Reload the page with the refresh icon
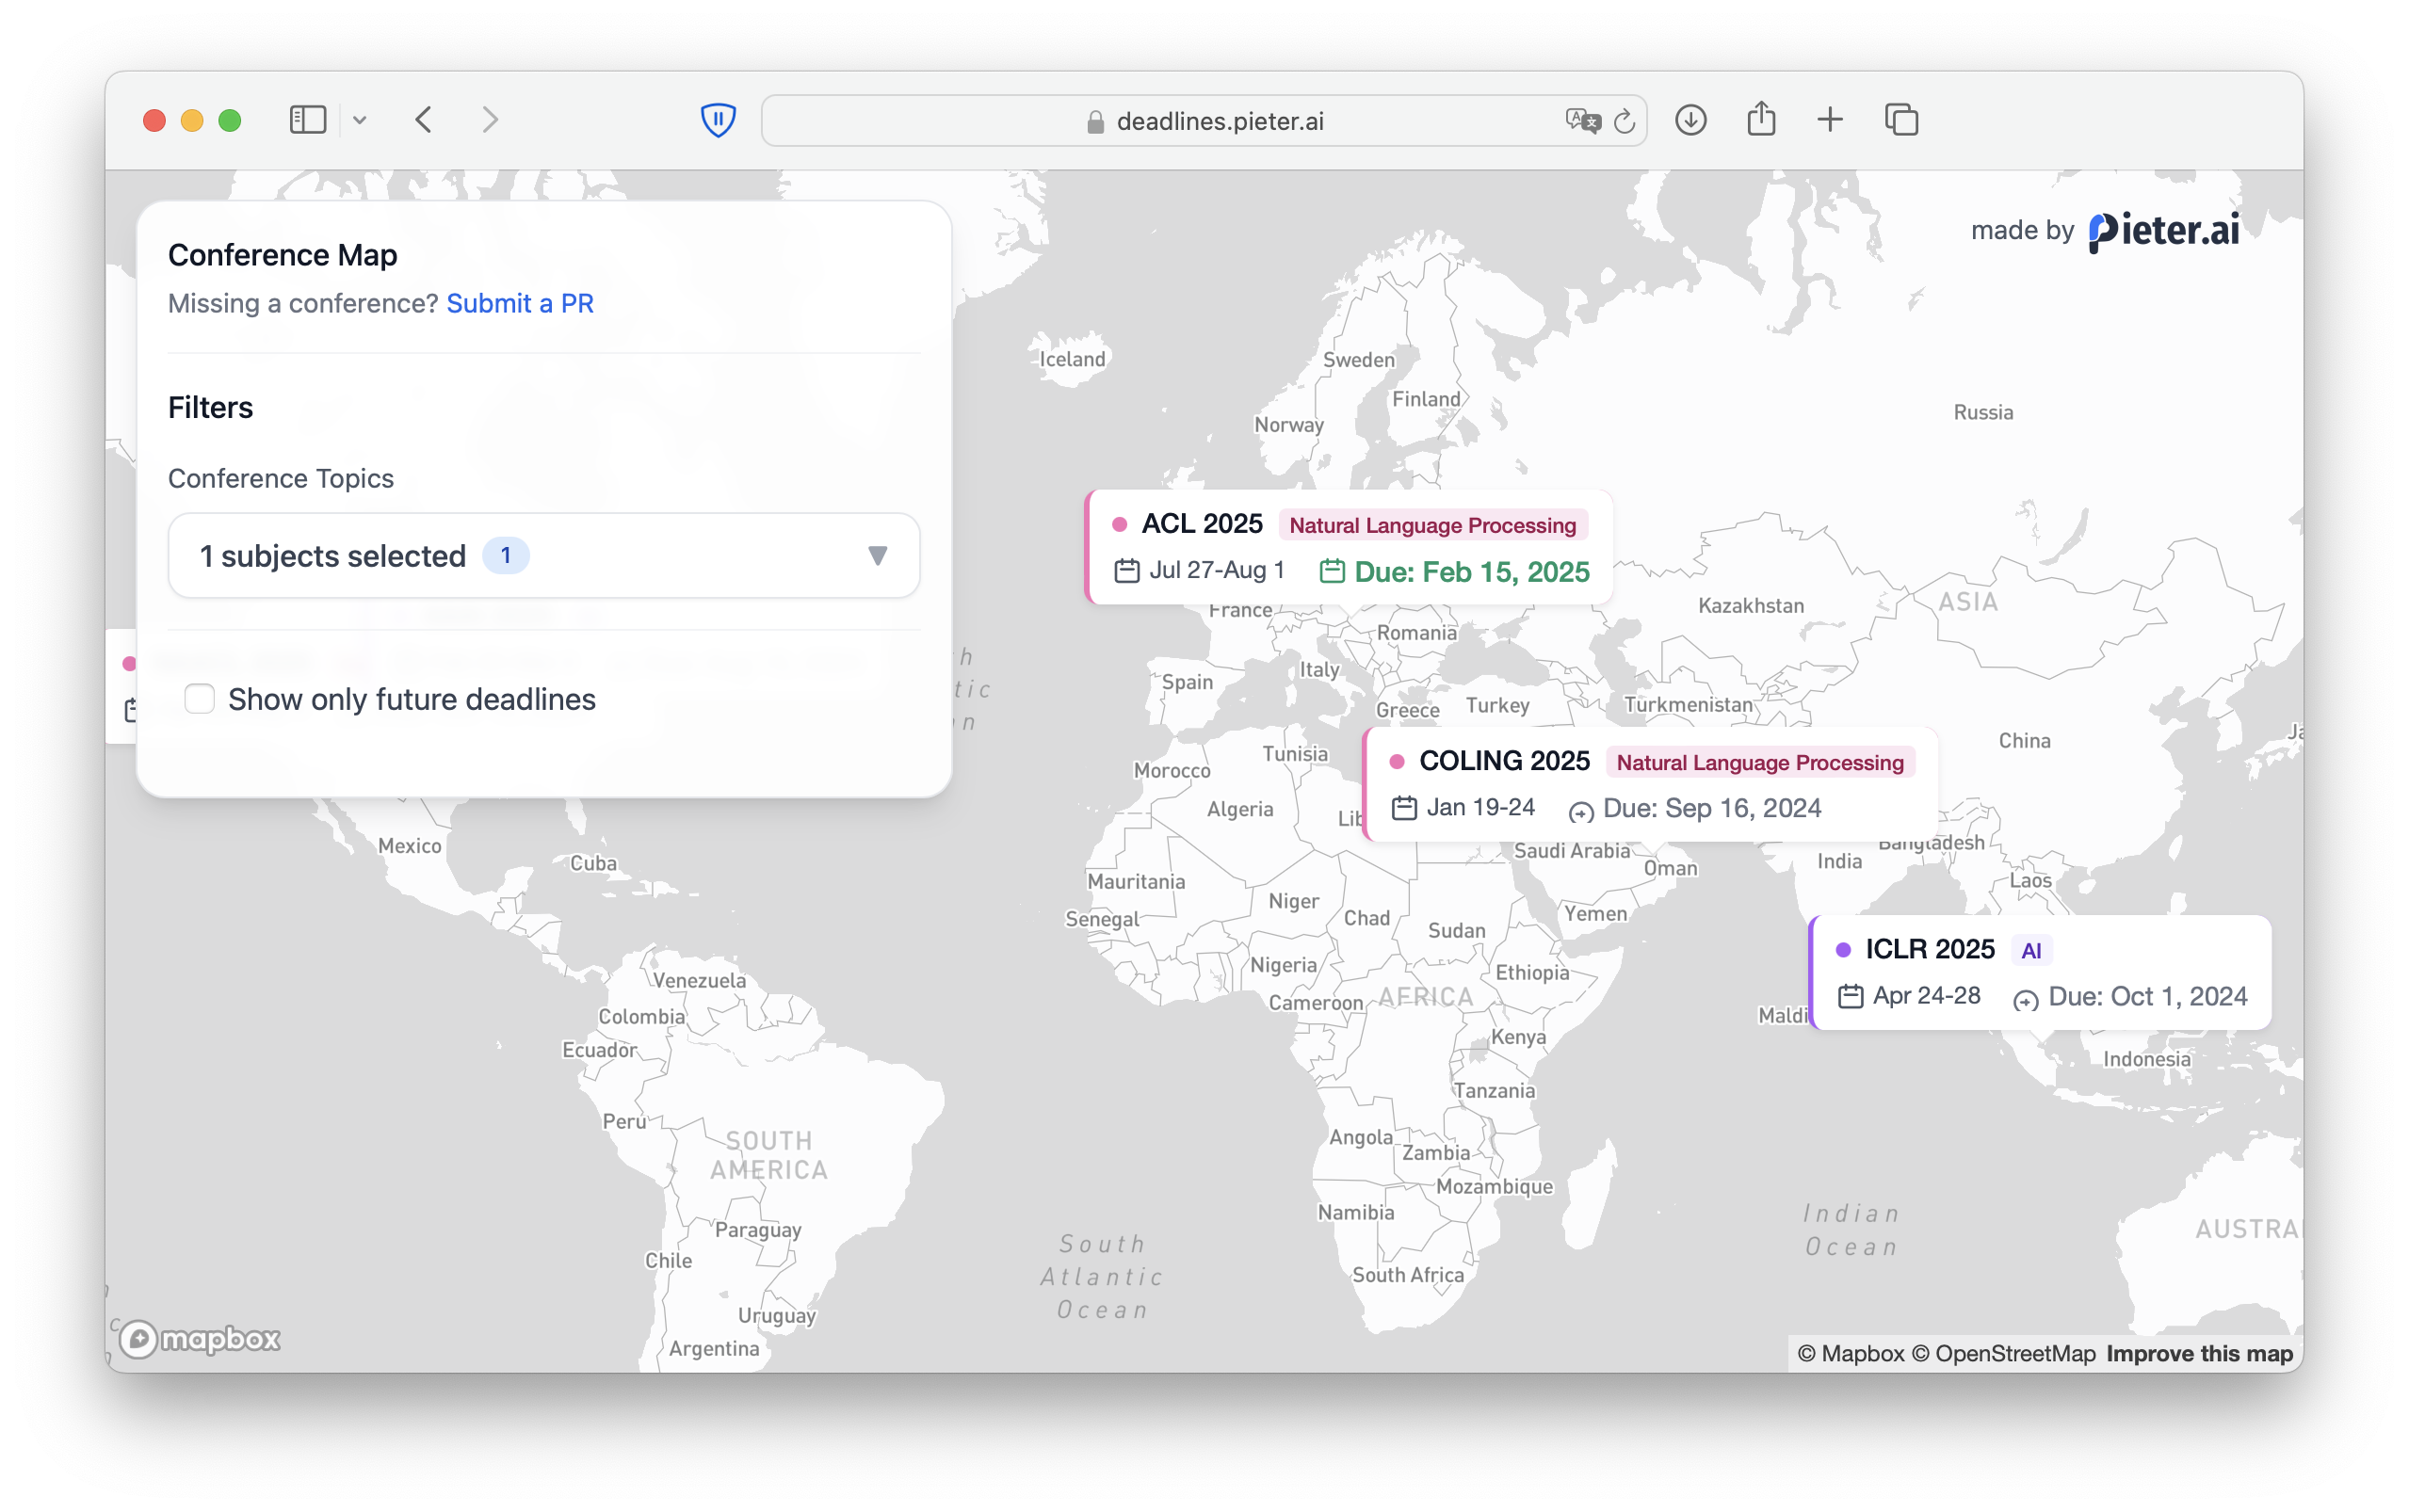2409x1512 pixels. pos(1623,120)
